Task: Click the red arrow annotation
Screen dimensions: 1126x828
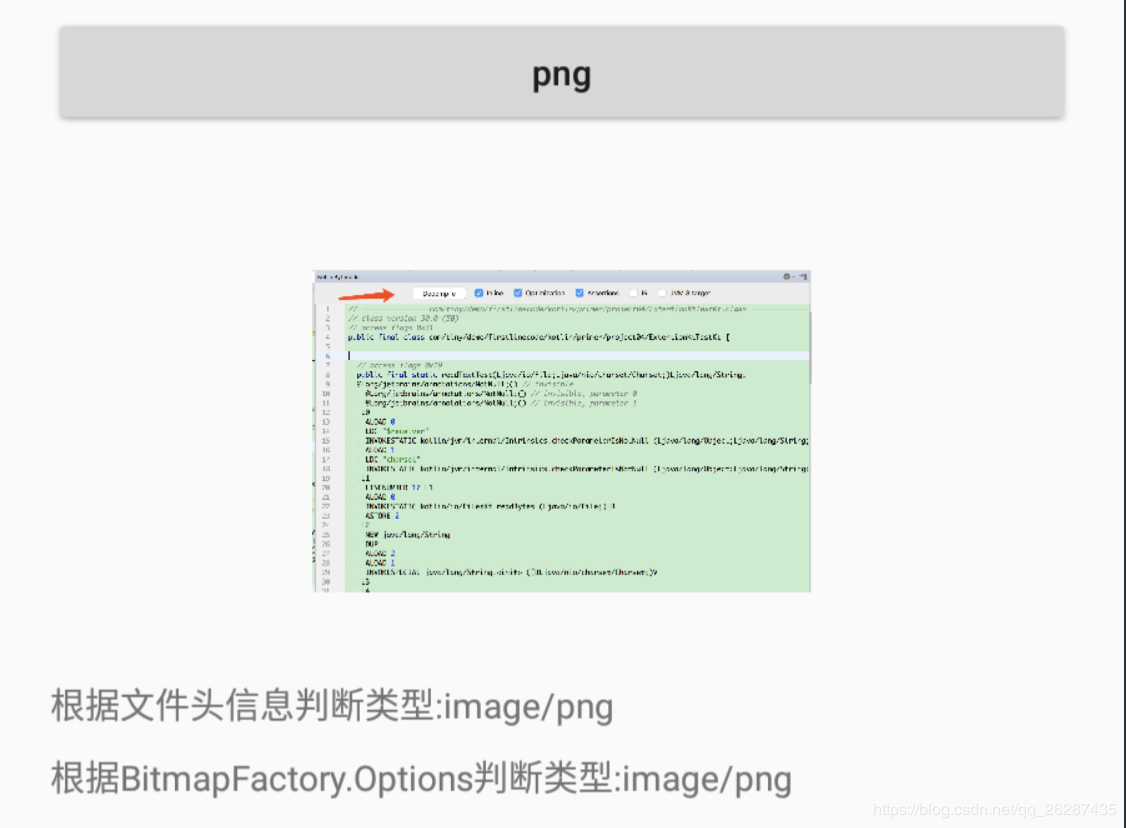Action: (364, 293)
